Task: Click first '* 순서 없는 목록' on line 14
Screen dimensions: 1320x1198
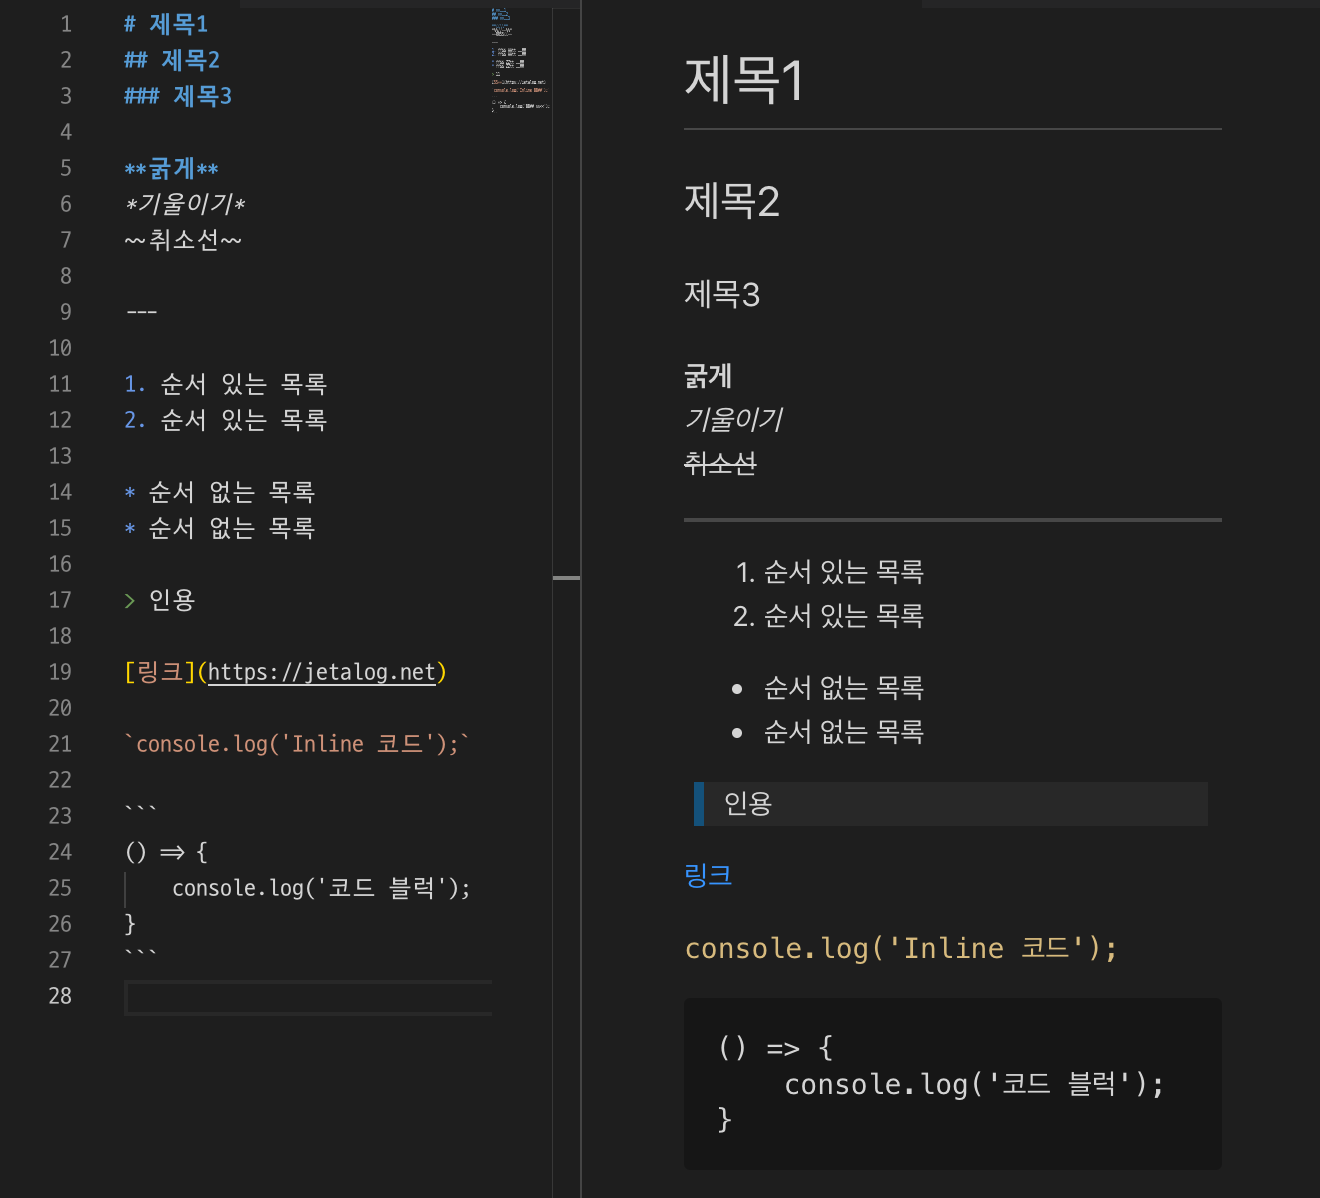Action: pos(220,492)
